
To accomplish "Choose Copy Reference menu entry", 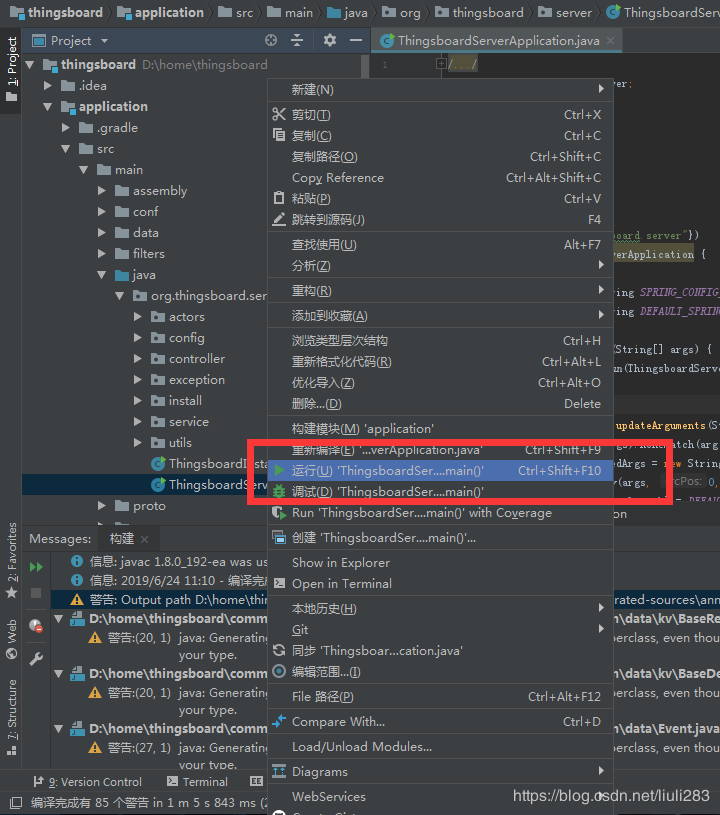I will pos(440,178).
